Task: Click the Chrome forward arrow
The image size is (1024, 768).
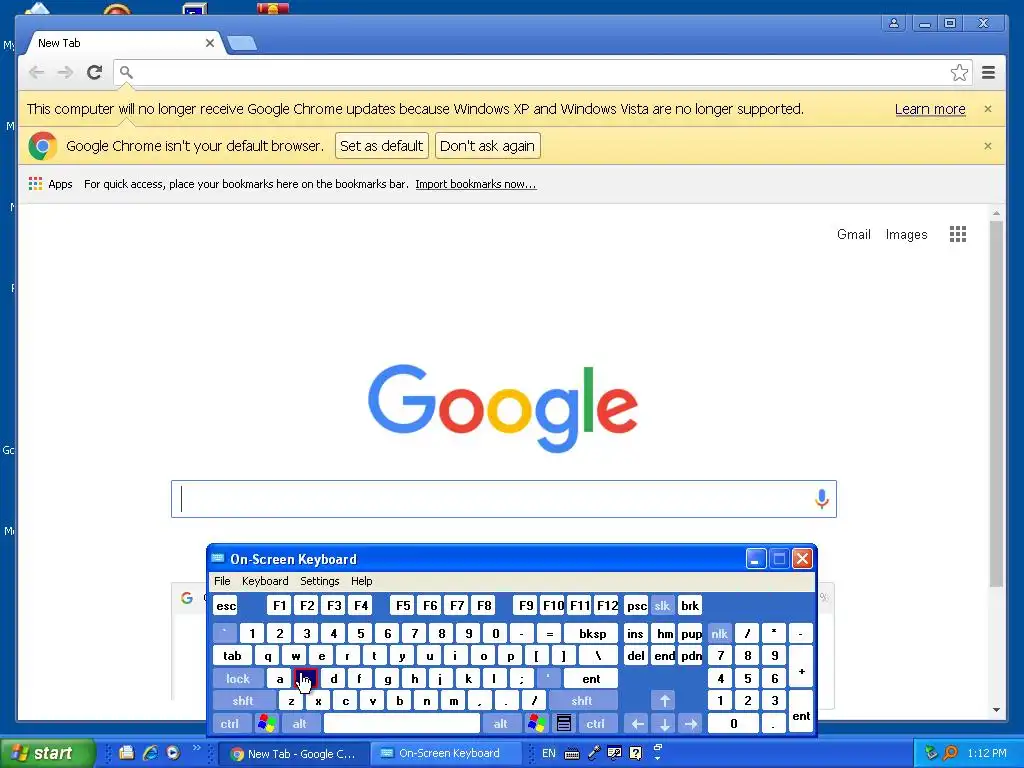Action: (x=65, y=72)
